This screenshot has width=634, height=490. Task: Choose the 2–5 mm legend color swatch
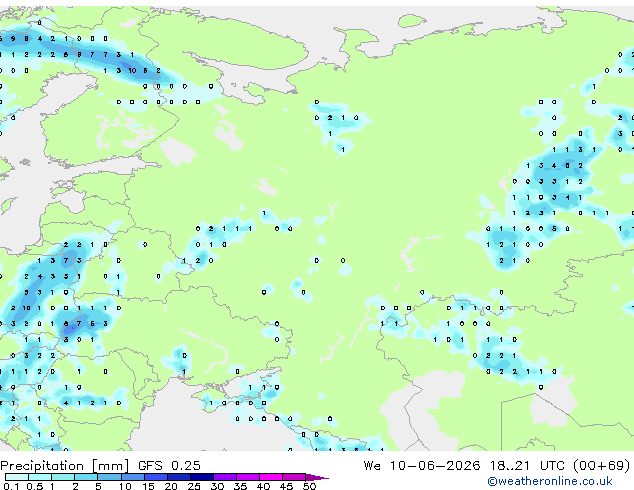86,477
